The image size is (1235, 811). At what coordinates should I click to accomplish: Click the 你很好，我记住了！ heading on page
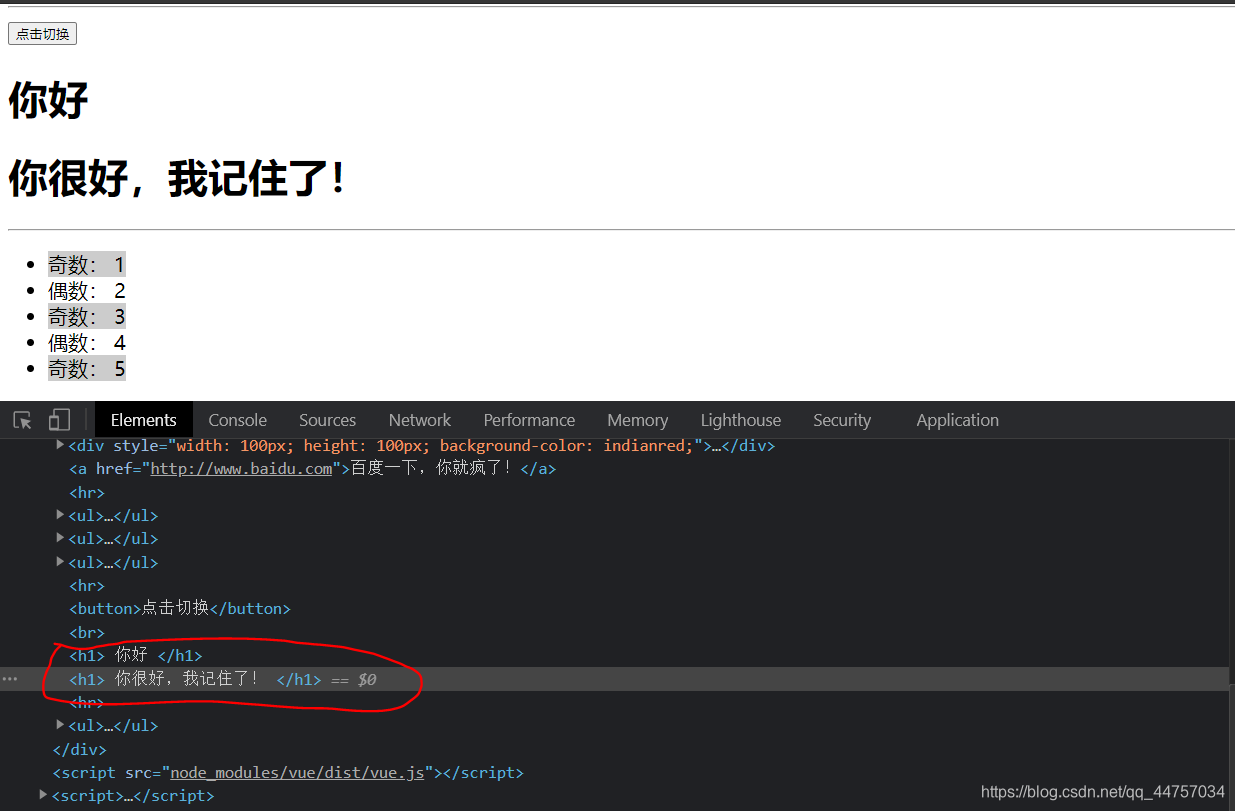[x=178, y=179]
